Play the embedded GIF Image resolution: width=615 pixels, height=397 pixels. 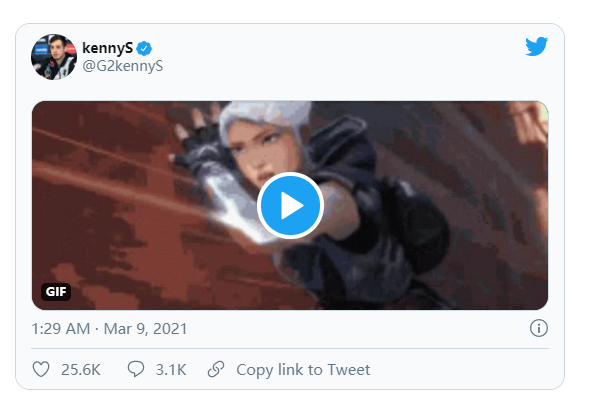[x=290, y=205]
